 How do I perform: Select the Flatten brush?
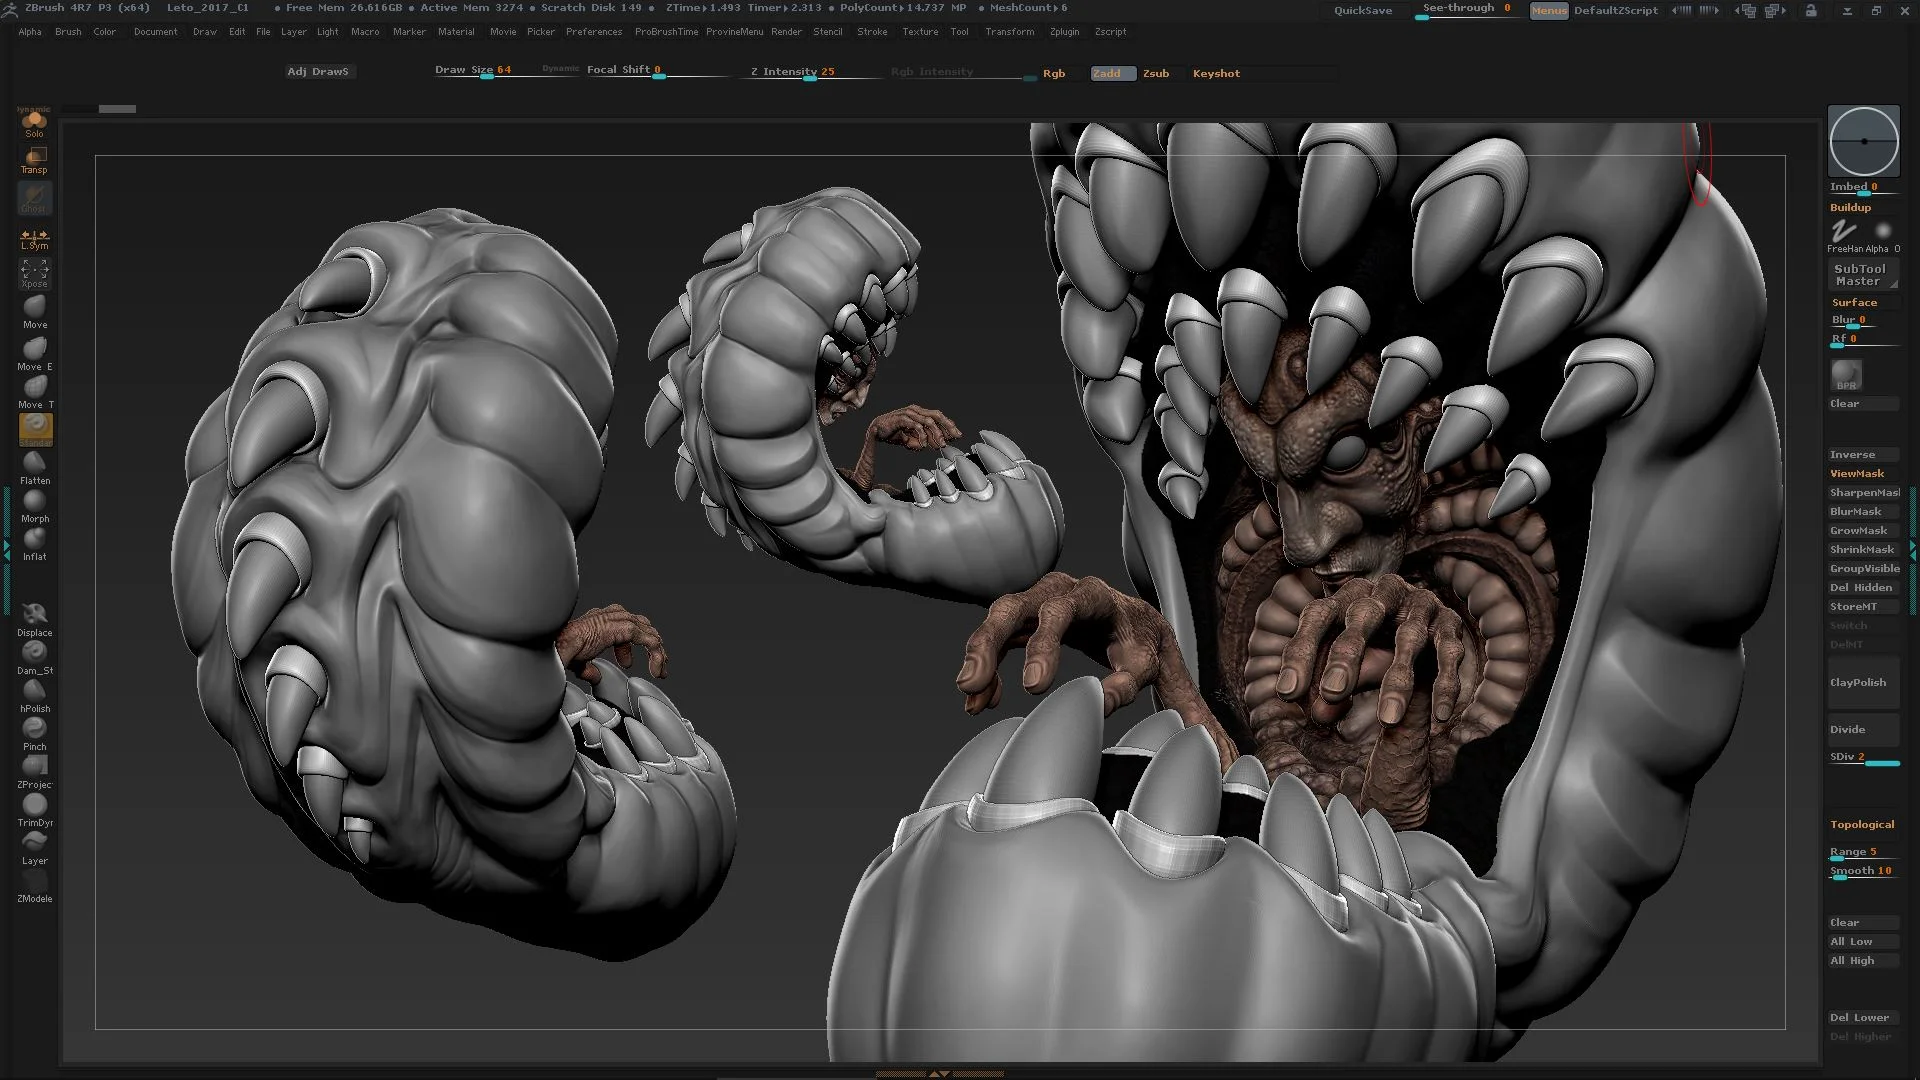click(35, 464)
